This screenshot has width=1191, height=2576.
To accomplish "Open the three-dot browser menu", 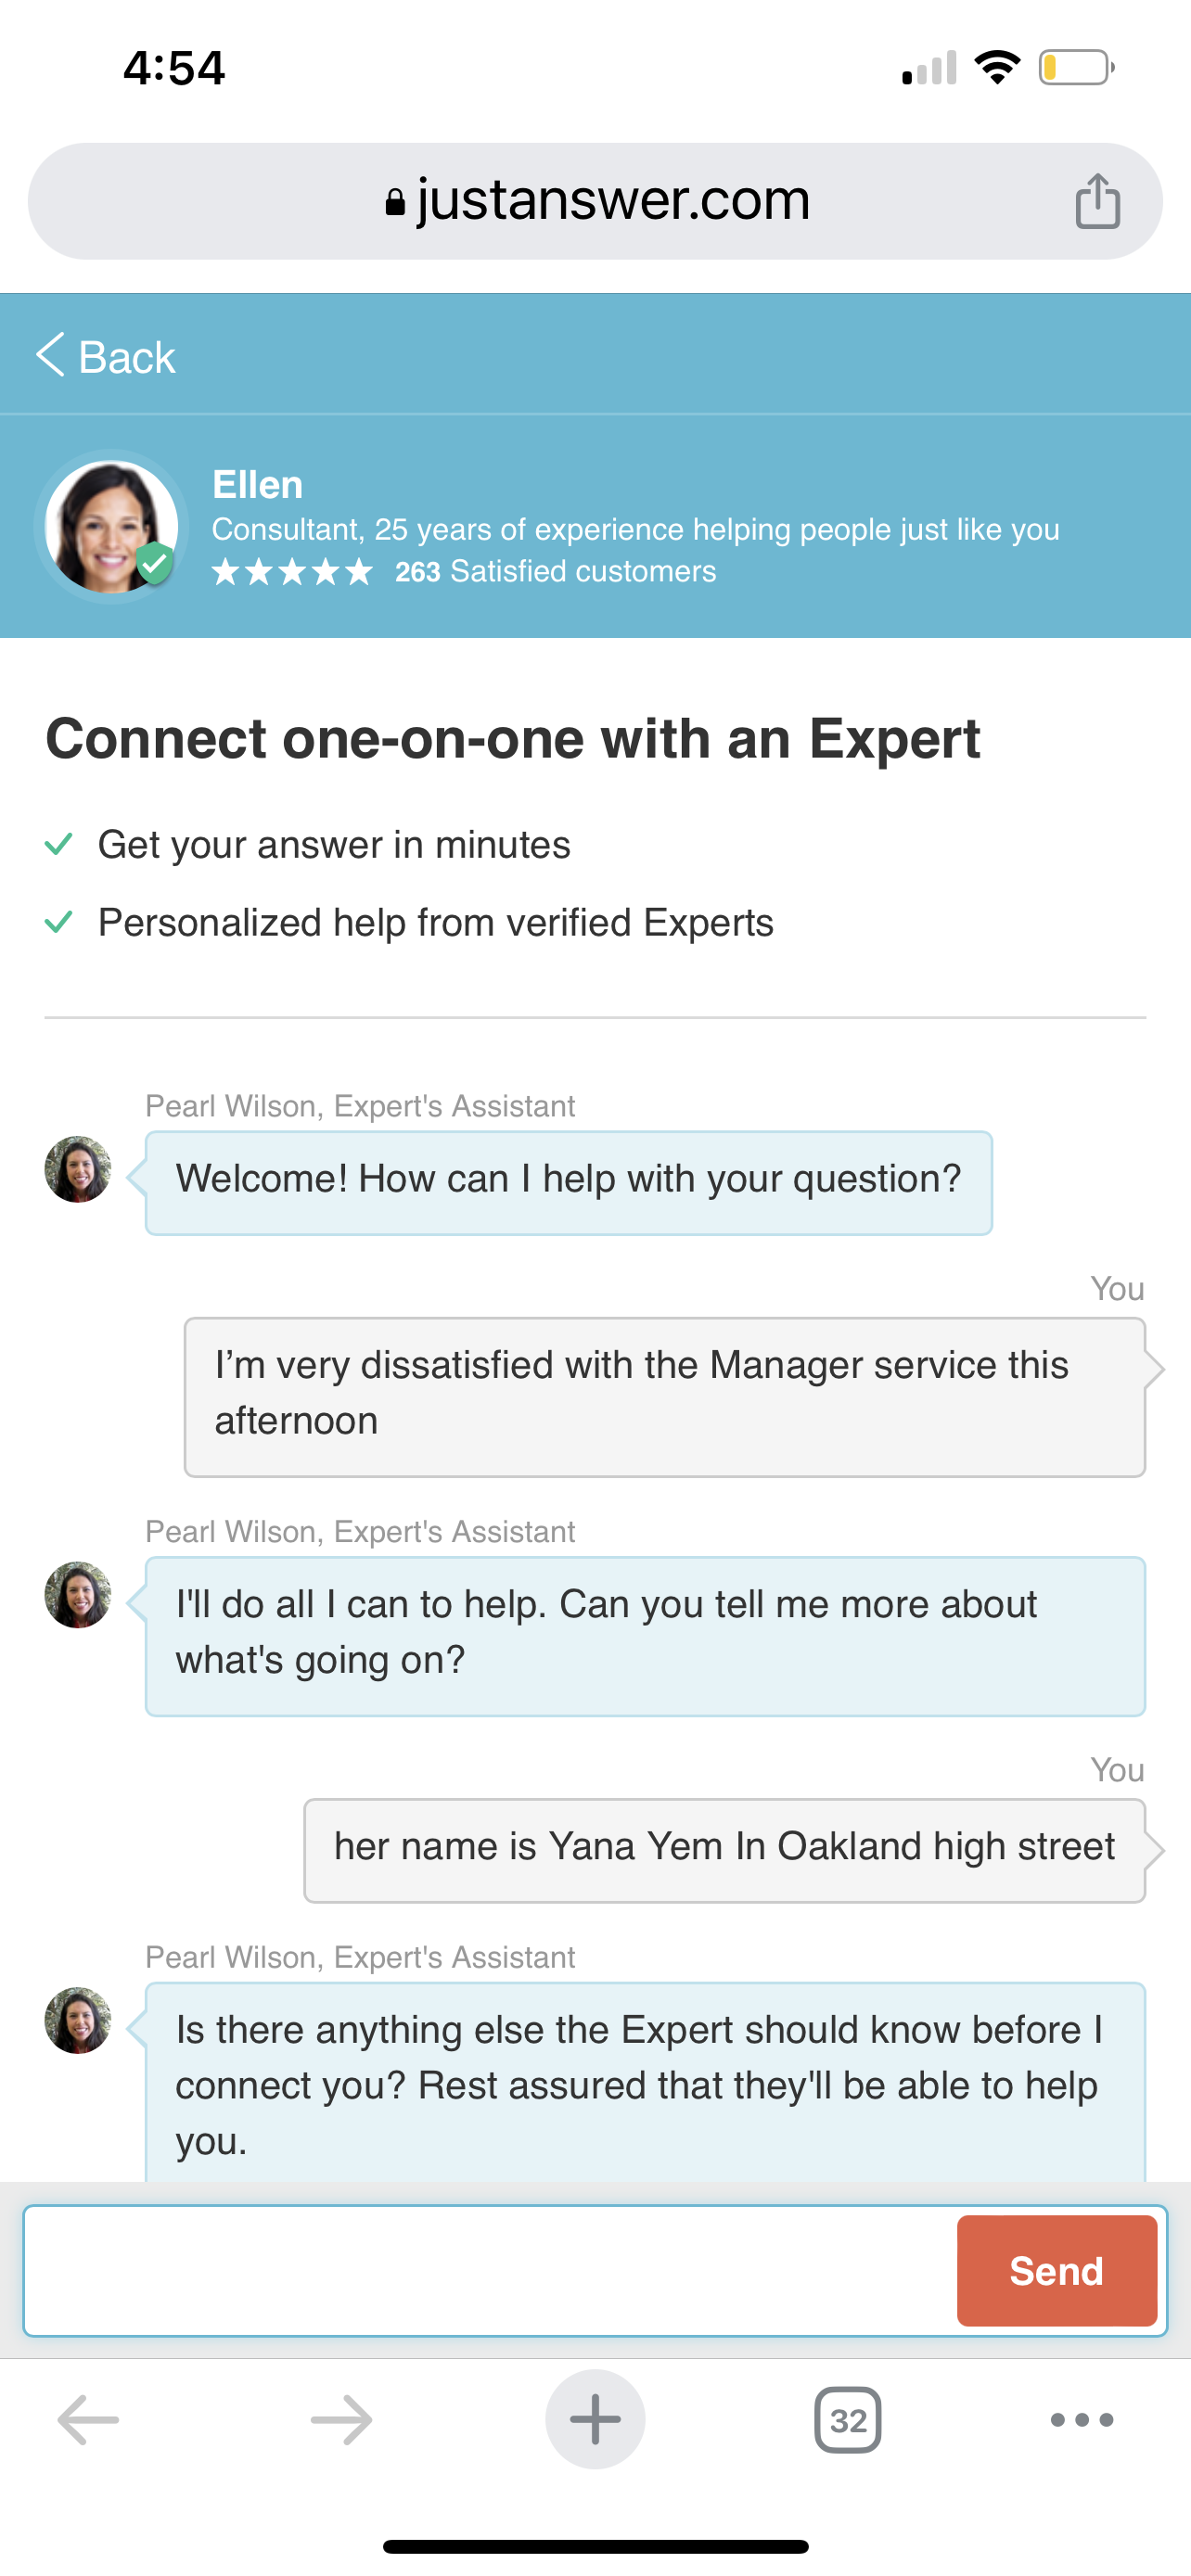I will coord(1081,2420).
